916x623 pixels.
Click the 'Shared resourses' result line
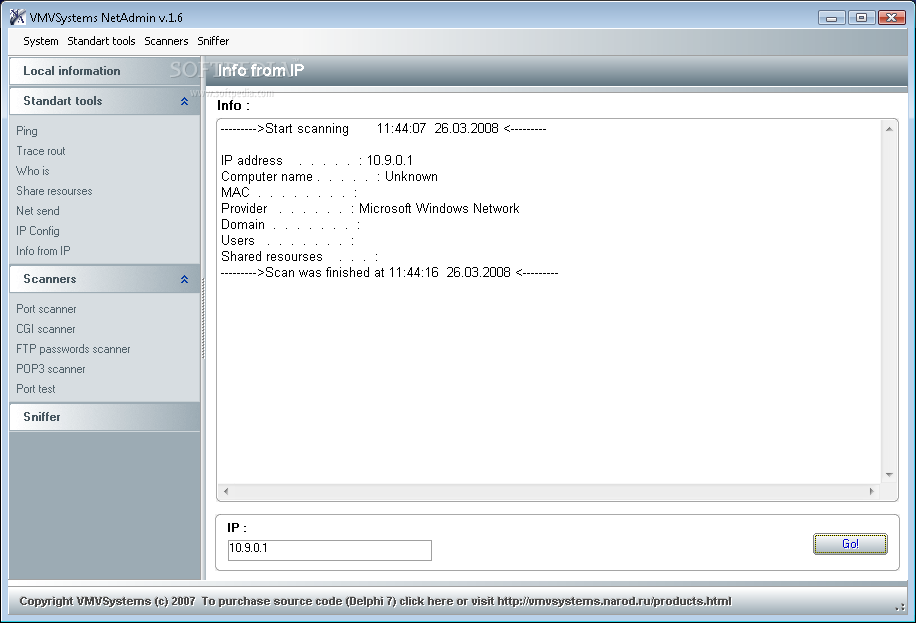tap(299, 257)
